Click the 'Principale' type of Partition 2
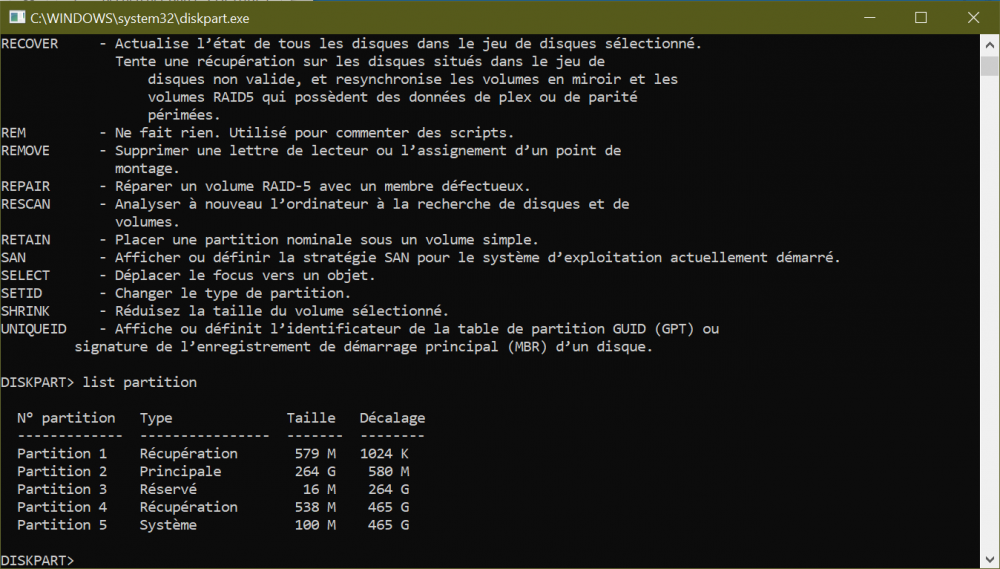 [180, 471]
